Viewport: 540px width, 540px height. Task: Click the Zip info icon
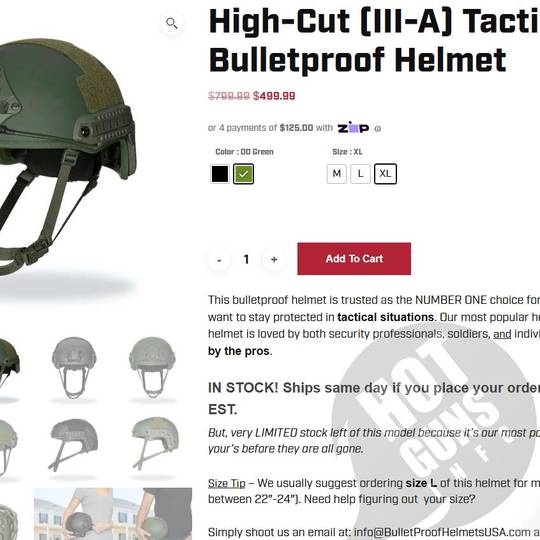[378, 129]
